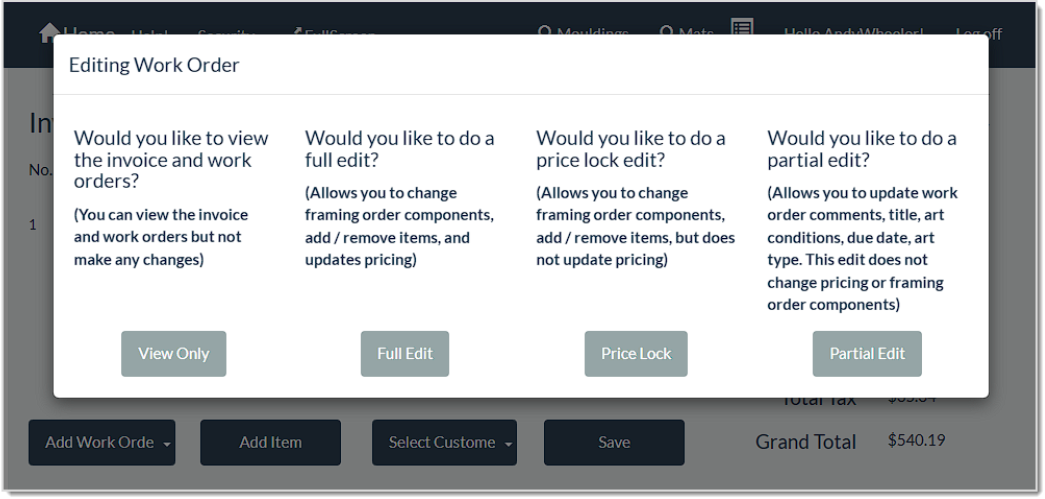Click the partial edit question heading
Image resolution: width=1045 pixels, height=499 pixels.
[x=862, y=149]
